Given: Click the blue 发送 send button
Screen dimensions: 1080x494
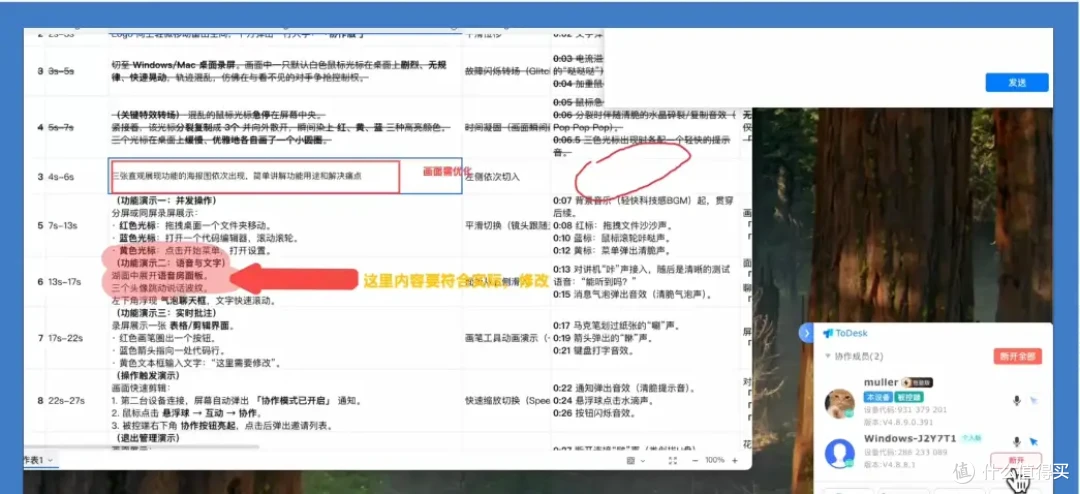Looking at the screenshot, I should [1017, 82].
